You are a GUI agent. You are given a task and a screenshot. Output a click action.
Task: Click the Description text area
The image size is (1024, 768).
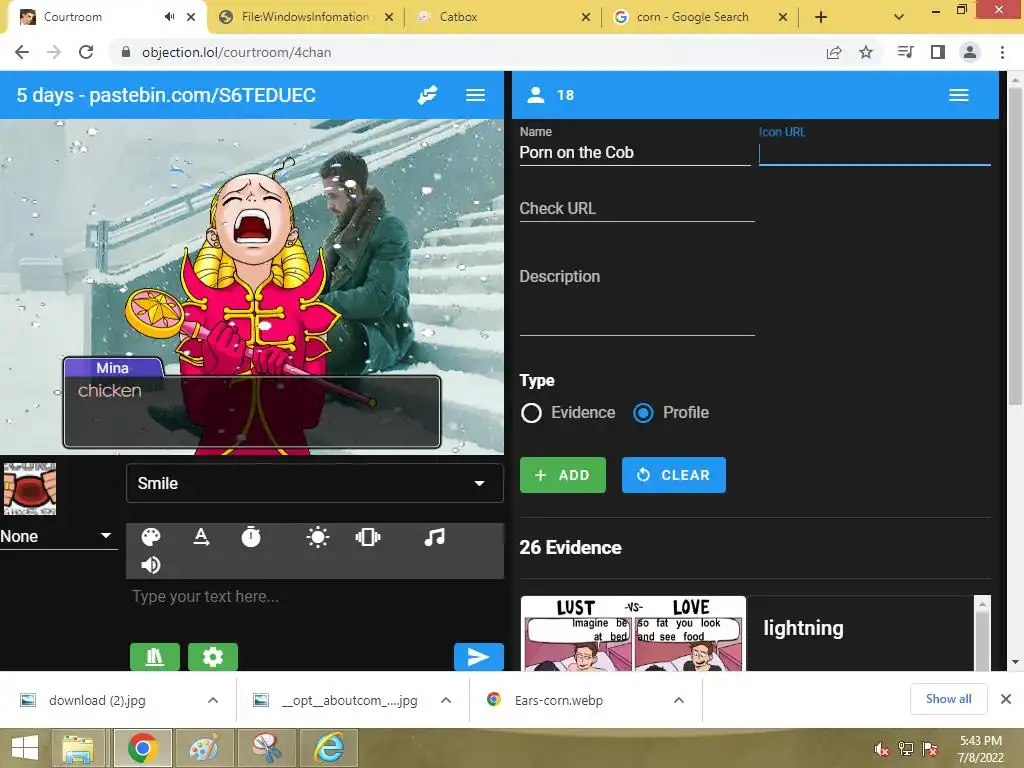click(637, 300)
